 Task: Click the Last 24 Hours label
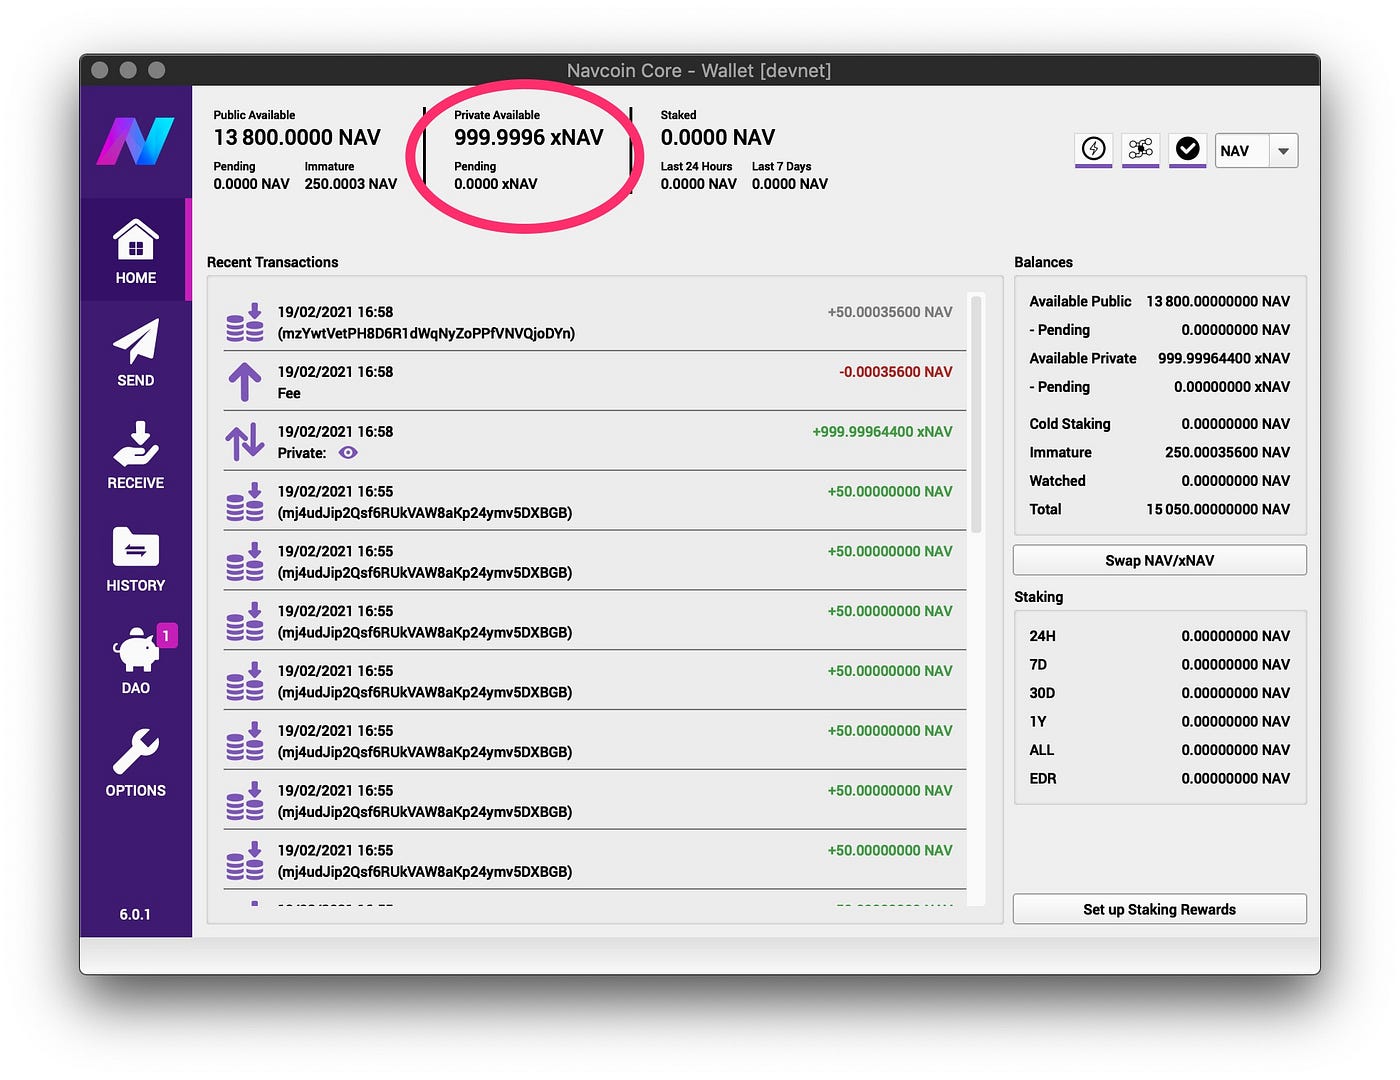pos(696,166)
